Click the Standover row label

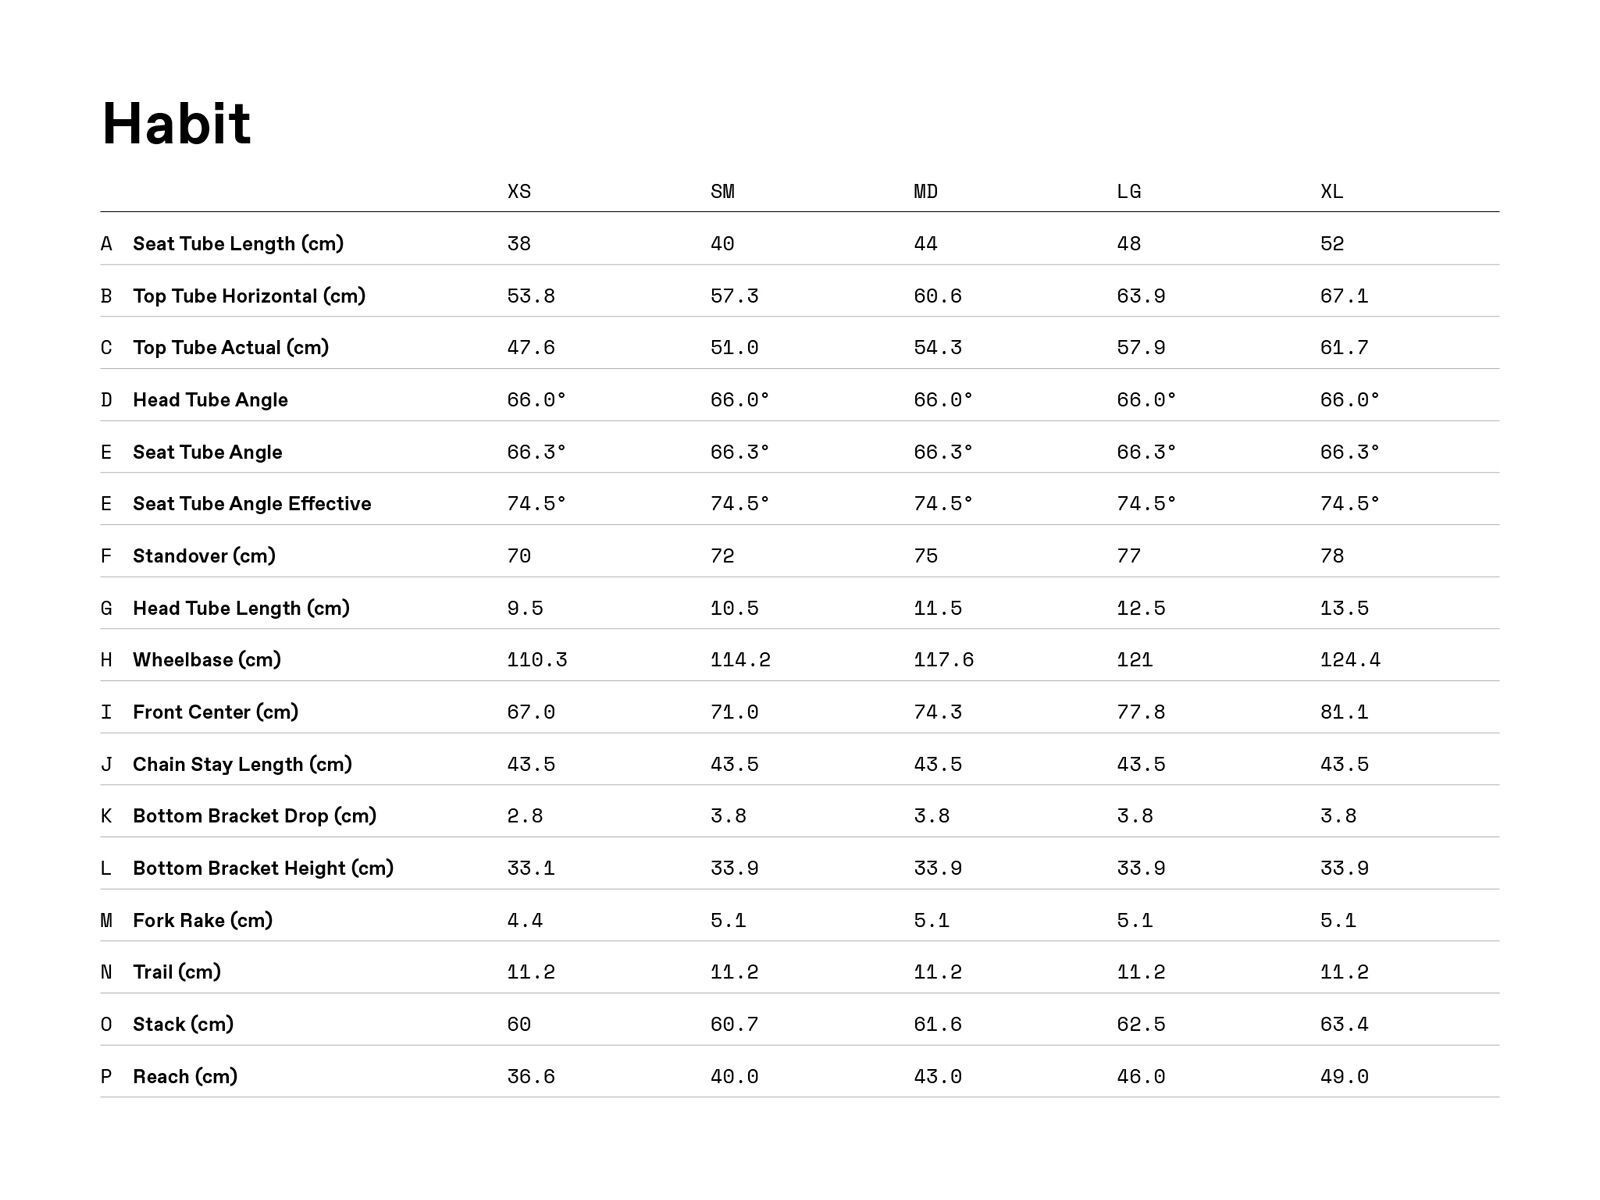(x=204, y=556)
